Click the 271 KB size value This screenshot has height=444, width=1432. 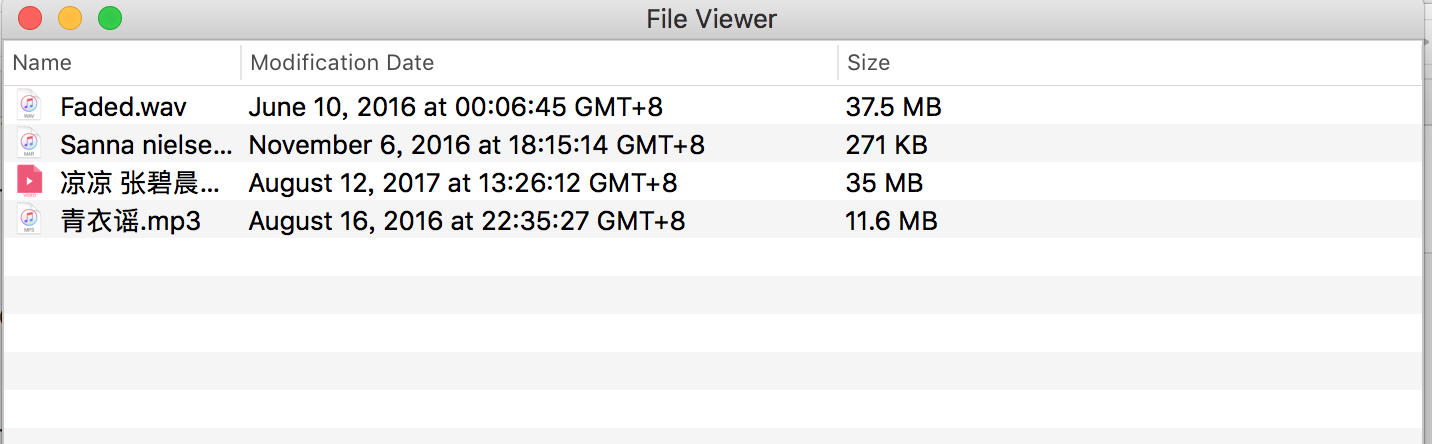click(886, 145)
